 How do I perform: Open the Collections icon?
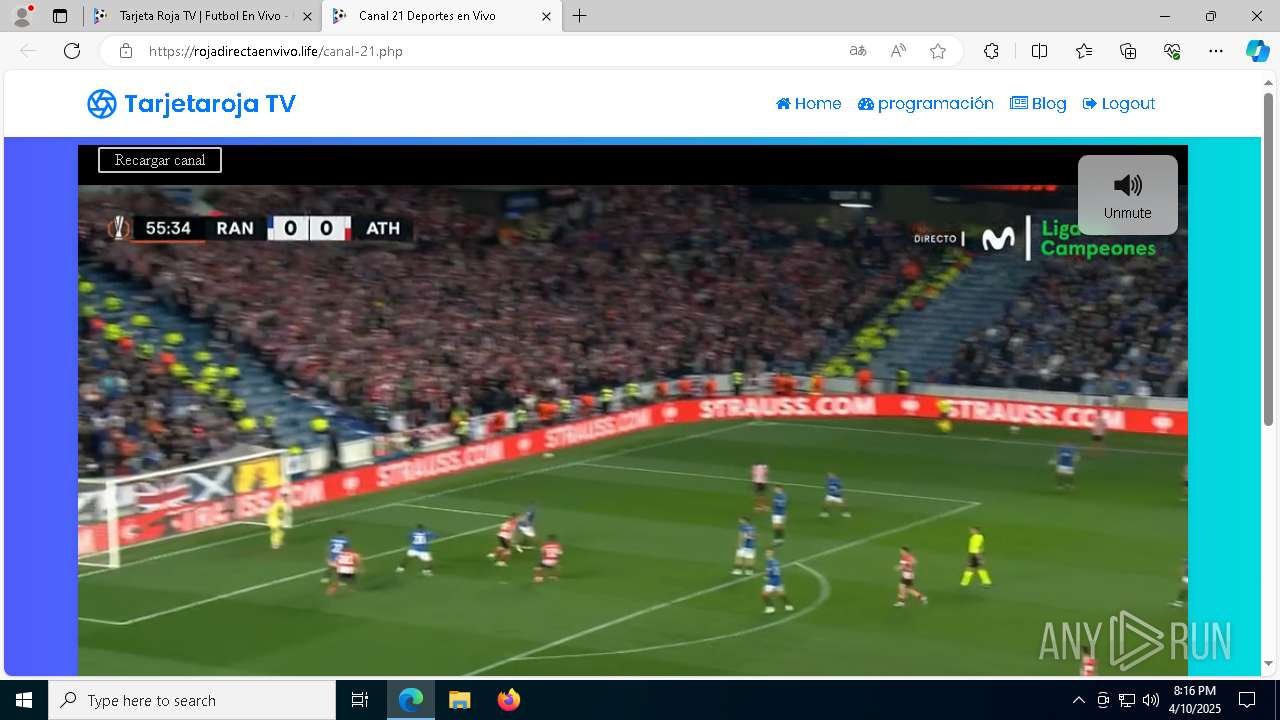click(1128, 51)
